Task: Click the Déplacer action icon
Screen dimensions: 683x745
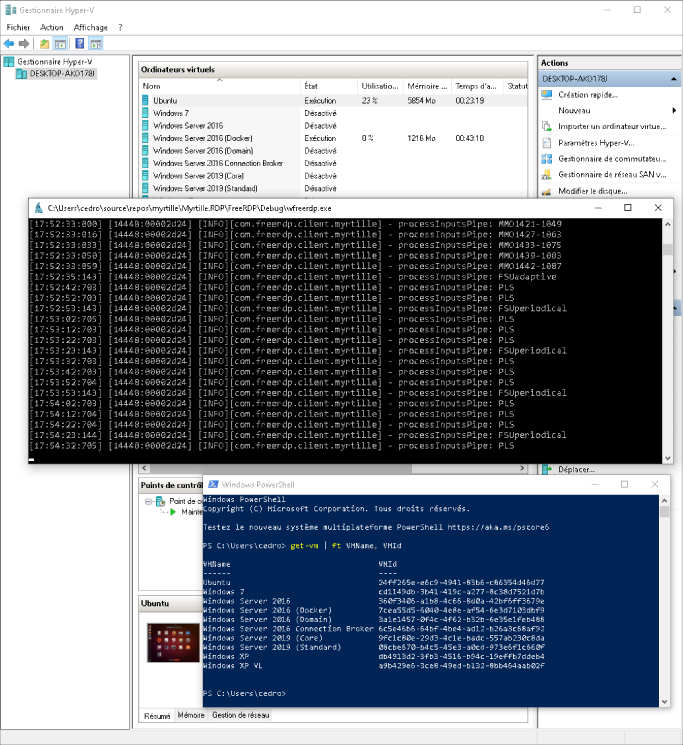Action: [547, 469]
